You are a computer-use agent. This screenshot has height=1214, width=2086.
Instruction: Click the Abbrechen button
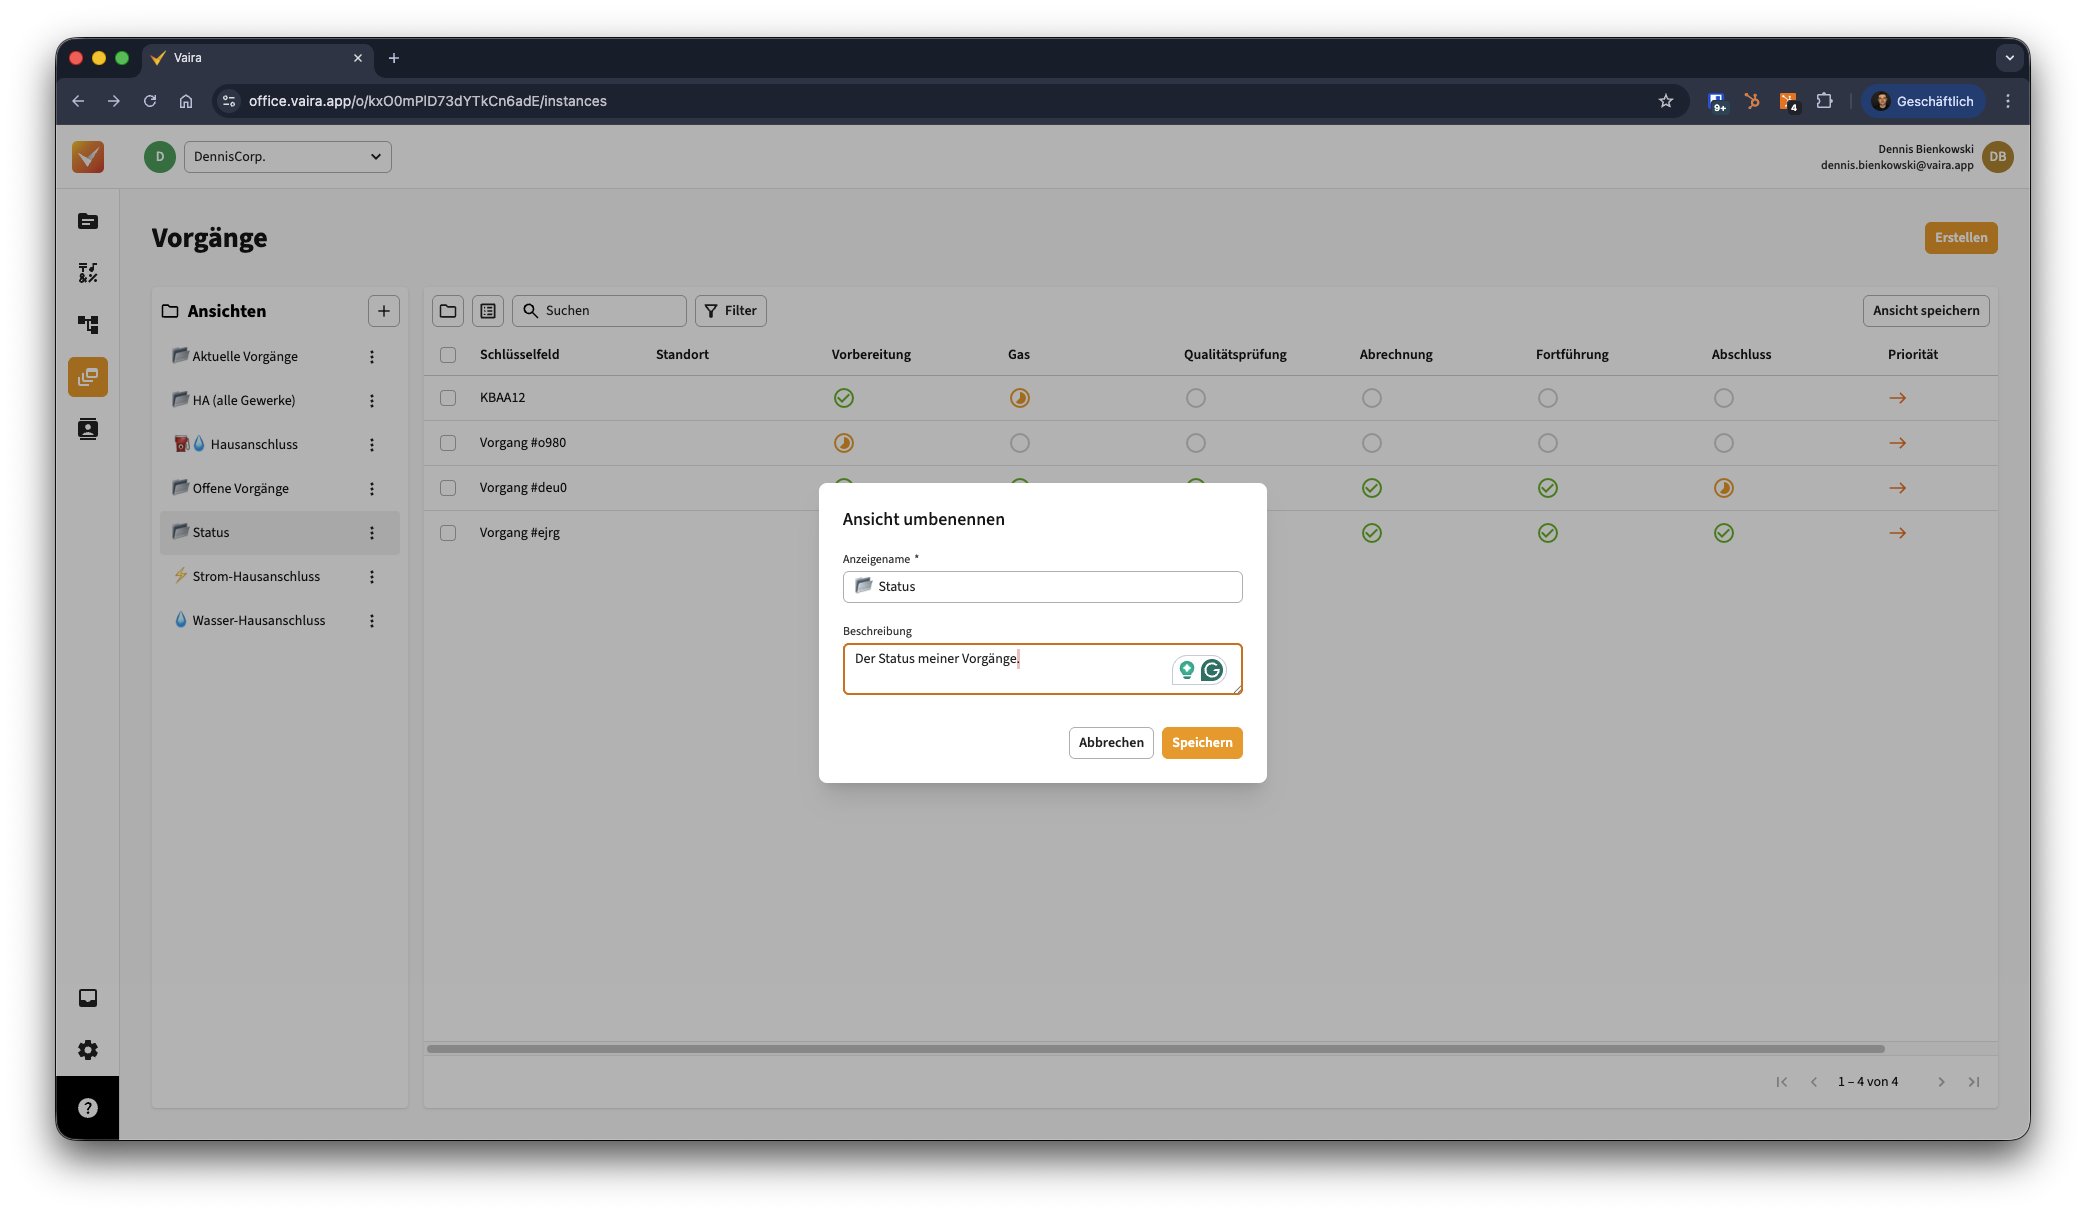click(x=1110, y=743)
